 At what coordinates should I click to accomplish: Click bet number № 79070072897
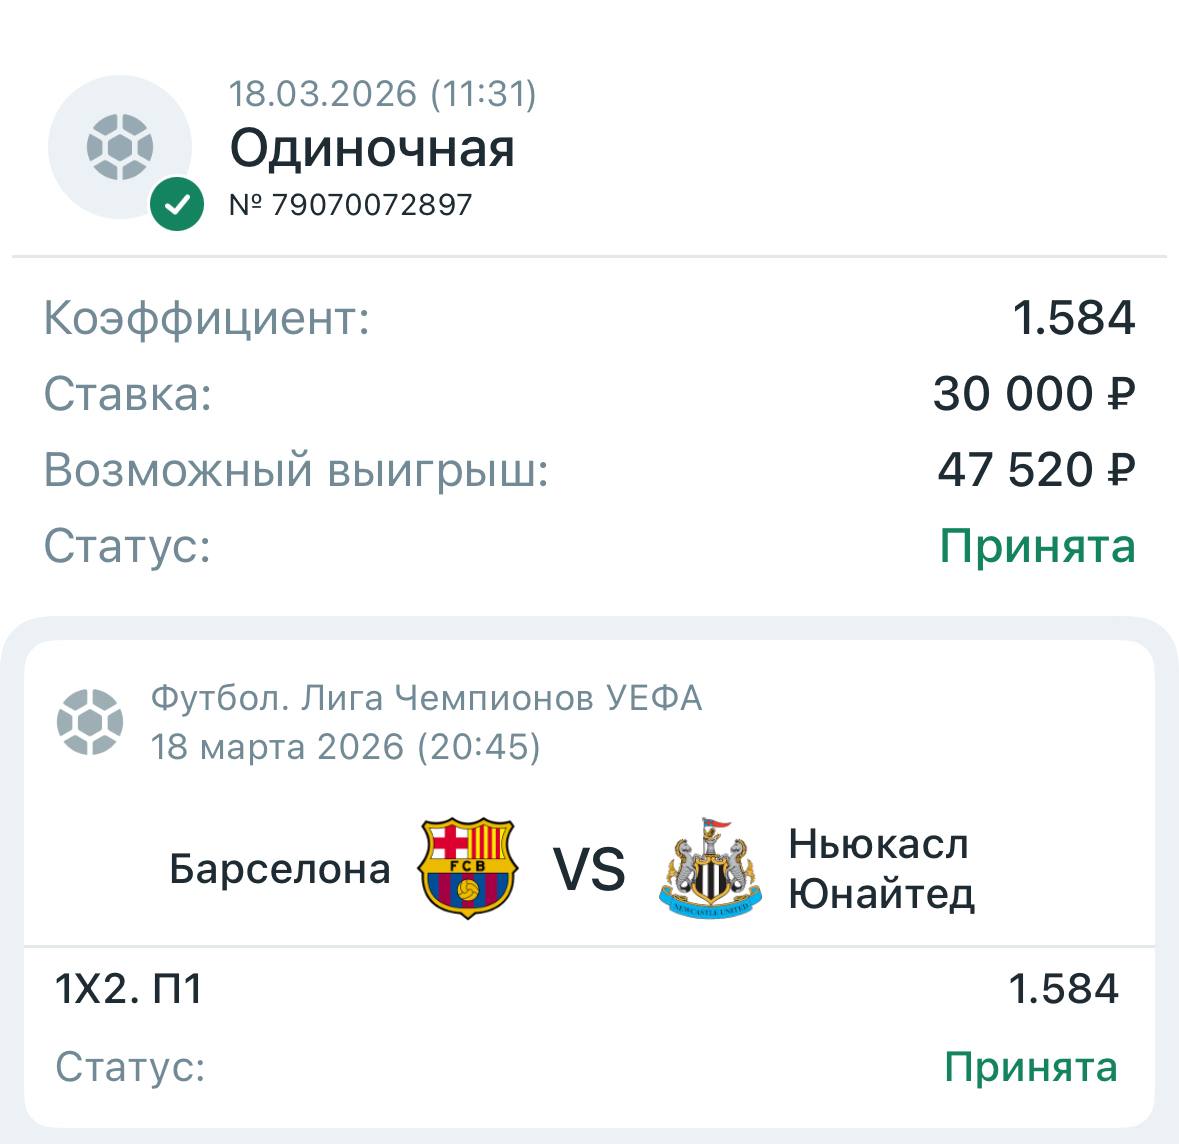350,205
